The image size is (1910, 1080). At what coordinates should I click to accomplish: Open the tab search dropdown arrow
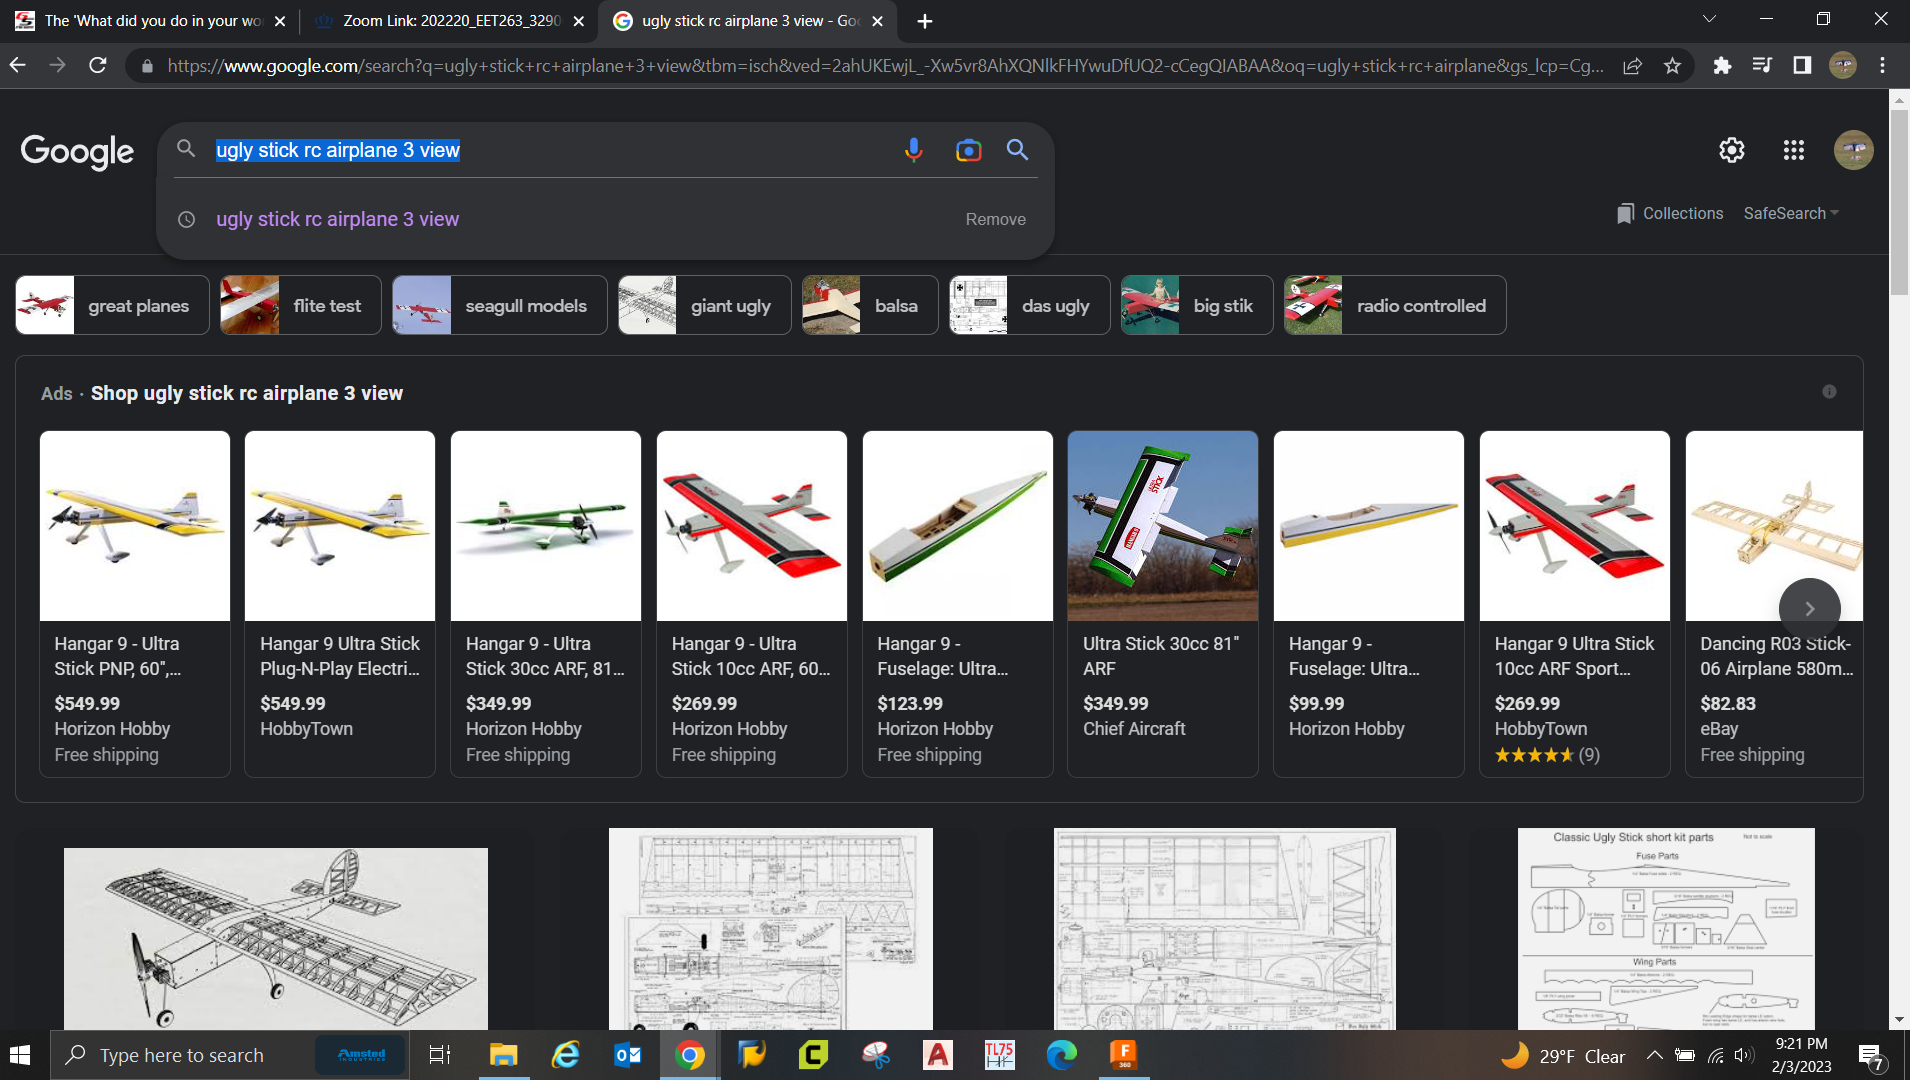1709,19
